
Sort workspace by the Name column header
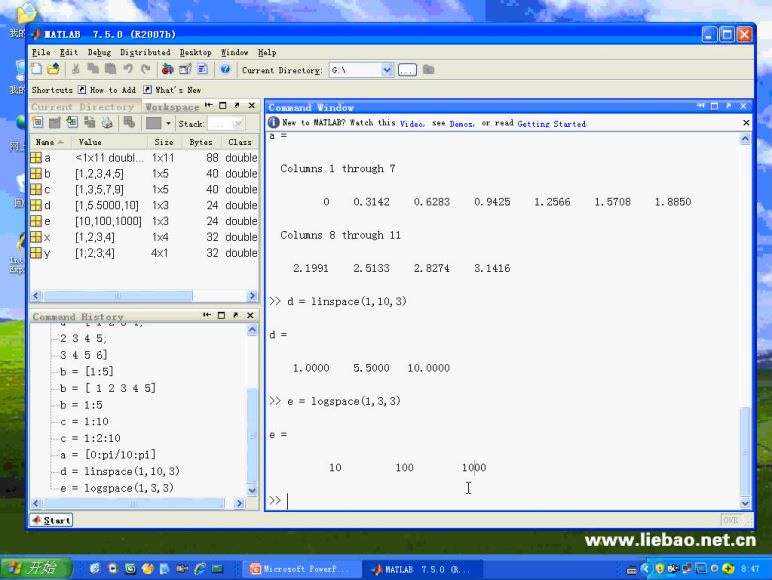tap(50, 142)
